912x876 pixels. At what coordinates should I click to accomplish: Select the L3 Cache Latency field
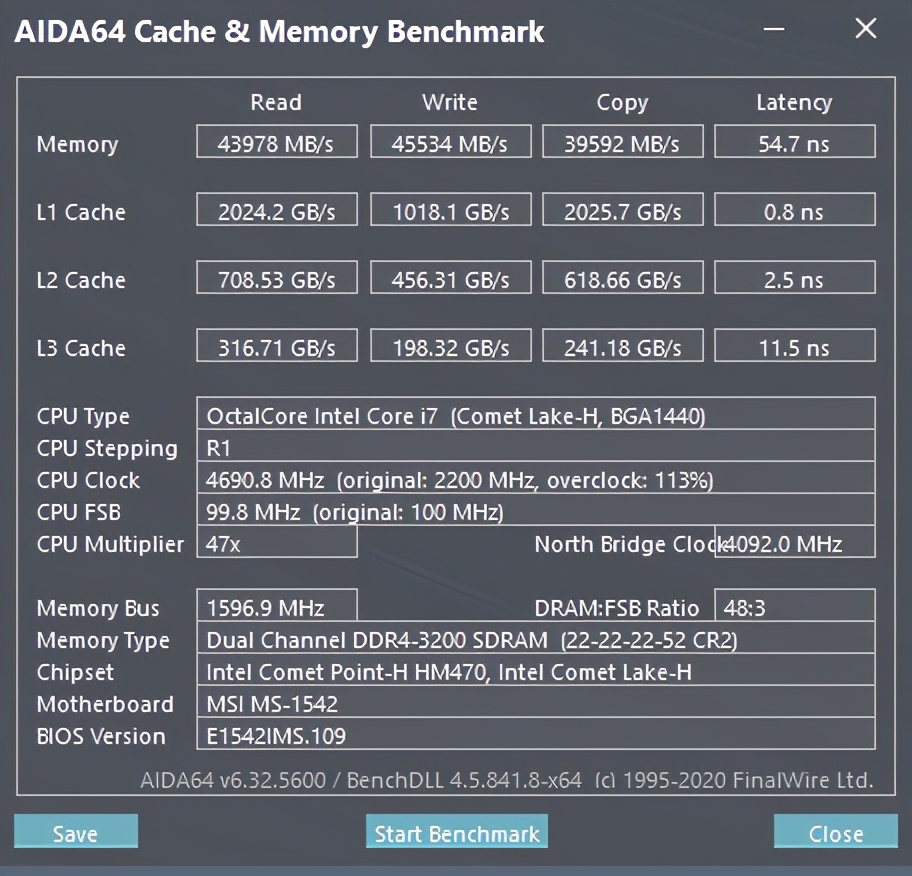coord(794,347)
